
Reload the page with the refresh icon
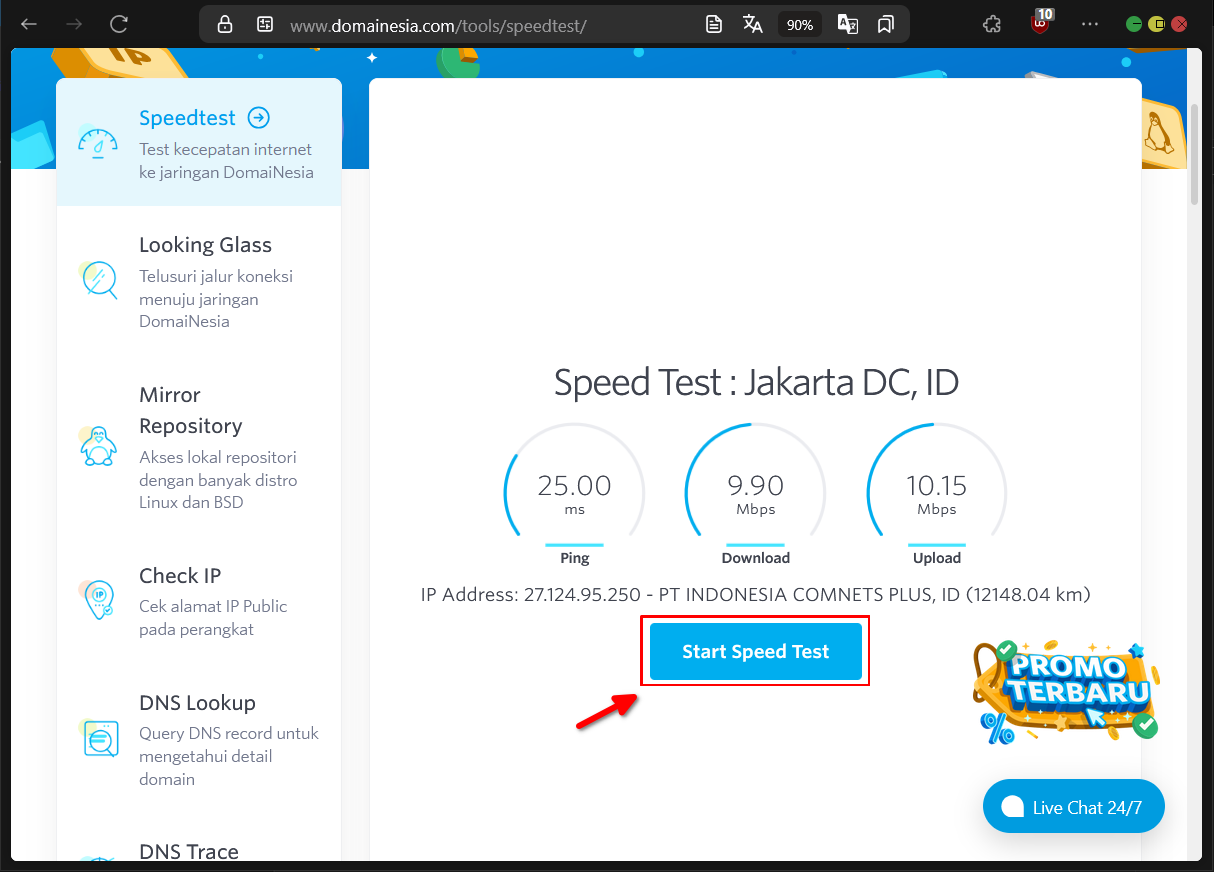coord(119,24)
